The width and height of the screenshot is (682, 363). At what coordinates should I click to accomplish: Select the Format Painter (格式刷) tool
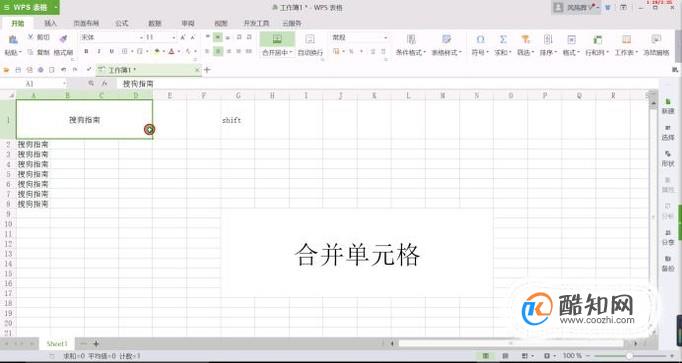coord(64,39)
